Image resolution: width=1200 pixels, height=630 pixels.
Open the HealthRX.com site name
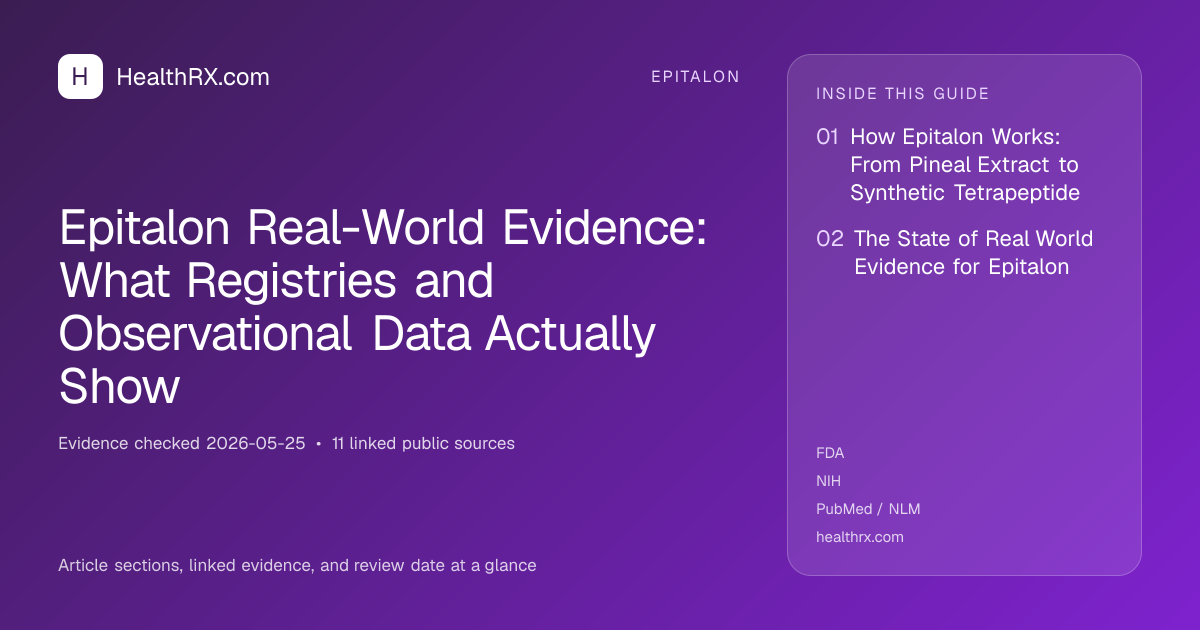193,77
